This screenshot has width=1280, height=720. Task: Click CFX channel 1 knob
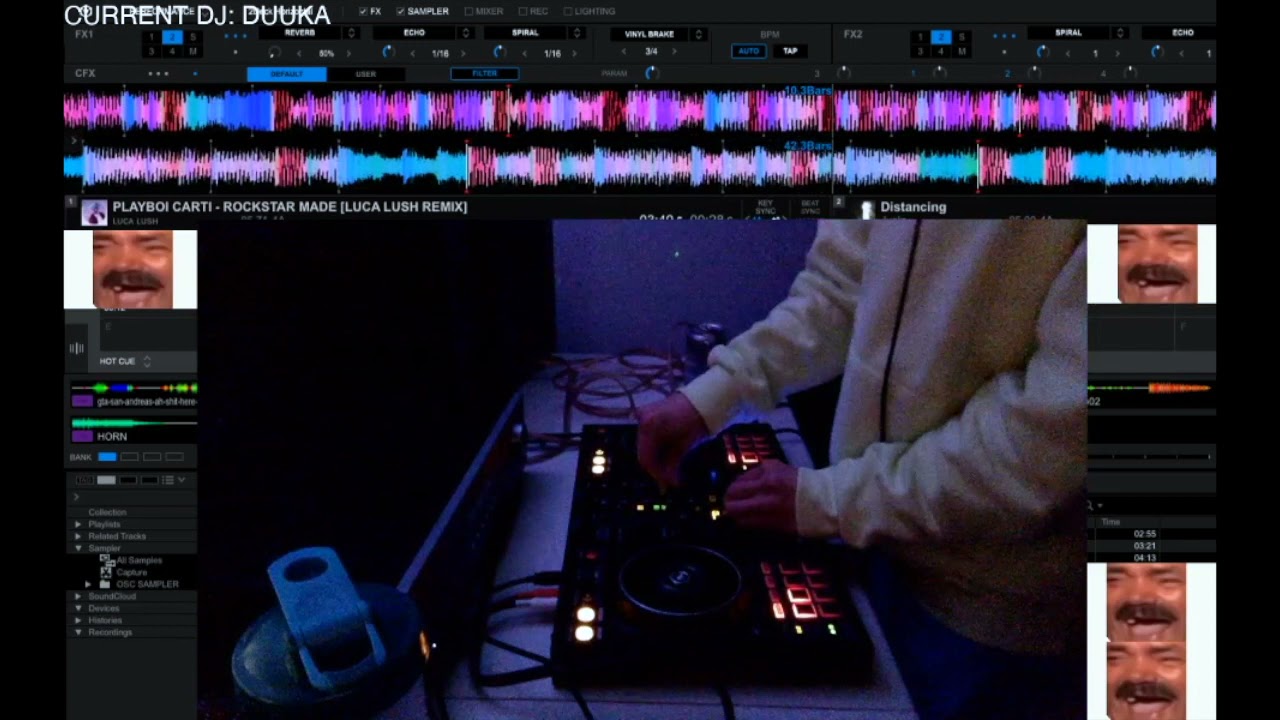coord(938,73)
